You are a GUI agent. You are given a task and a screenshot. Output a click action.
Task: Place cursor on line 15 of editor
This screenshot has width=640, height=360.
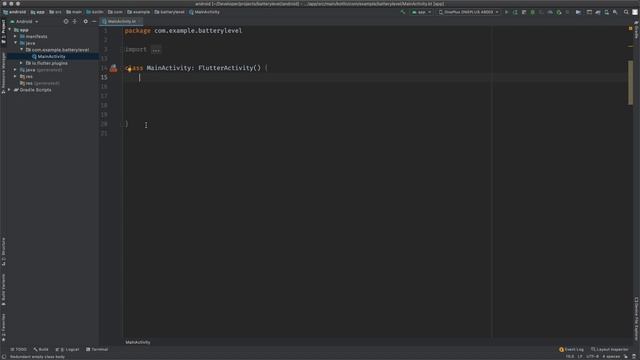376,77
